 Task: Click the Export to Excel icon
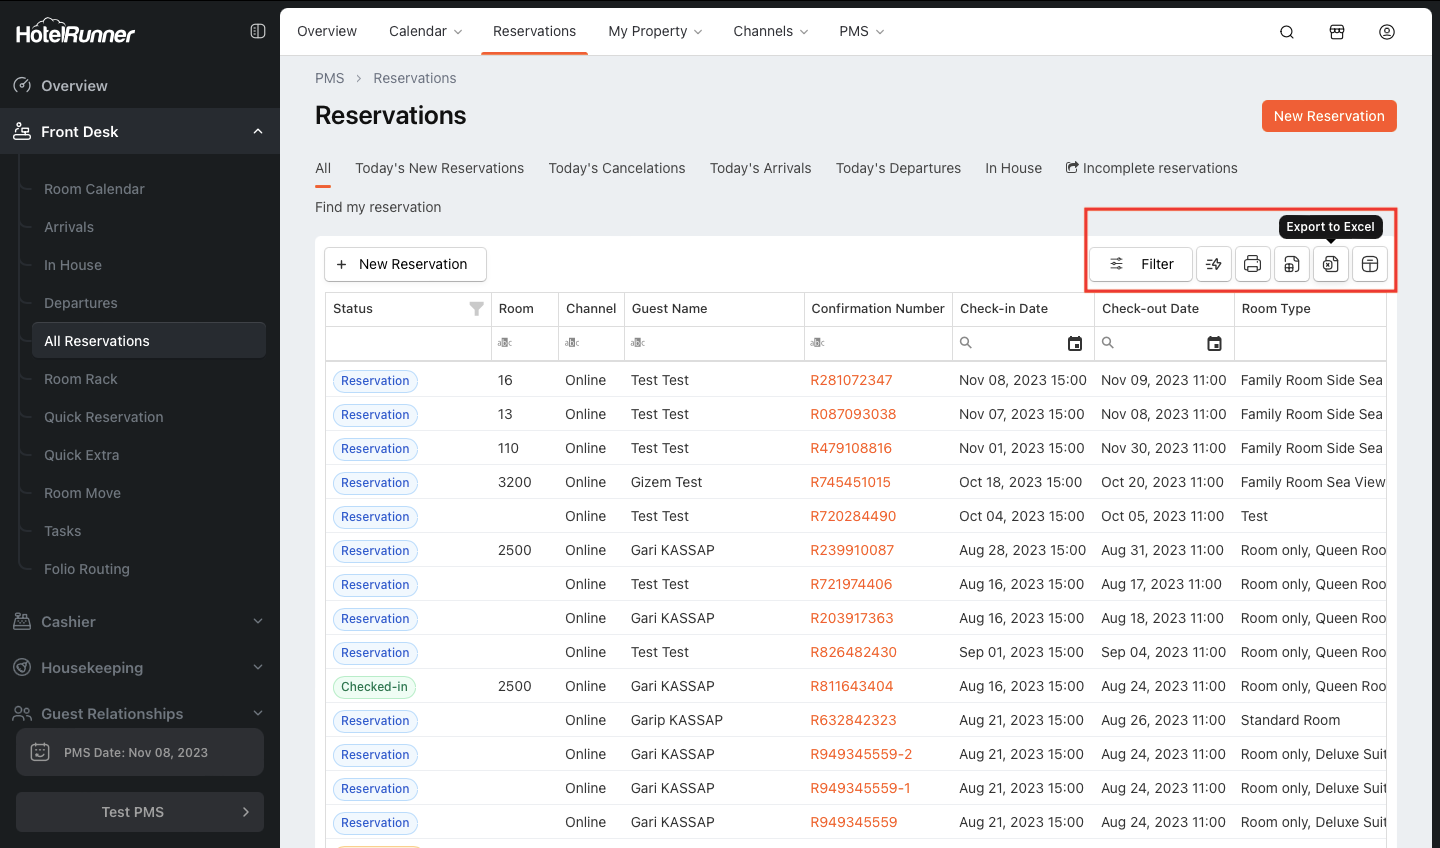pyautogui.click(x=1330, y=264)
